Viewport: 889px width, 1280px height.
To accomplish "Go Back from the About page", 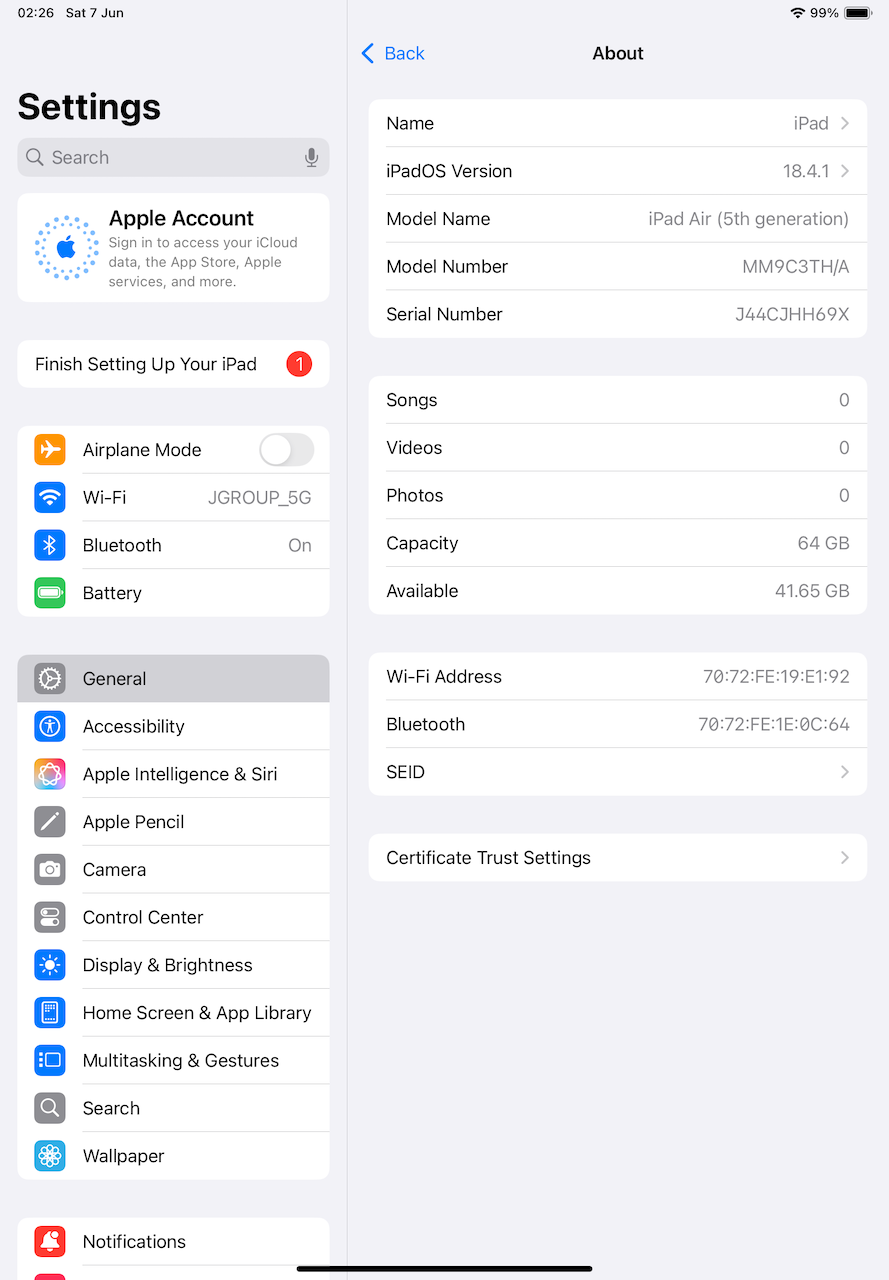I will 393,53.
